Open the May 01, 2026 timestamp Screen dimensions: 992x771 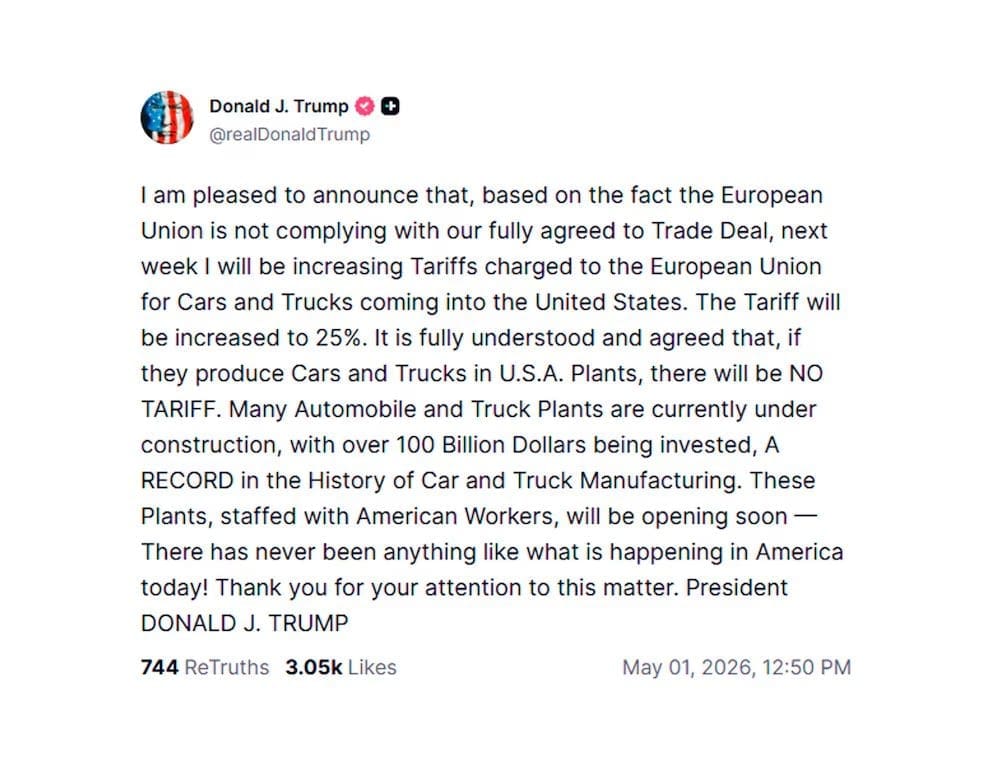687,667
